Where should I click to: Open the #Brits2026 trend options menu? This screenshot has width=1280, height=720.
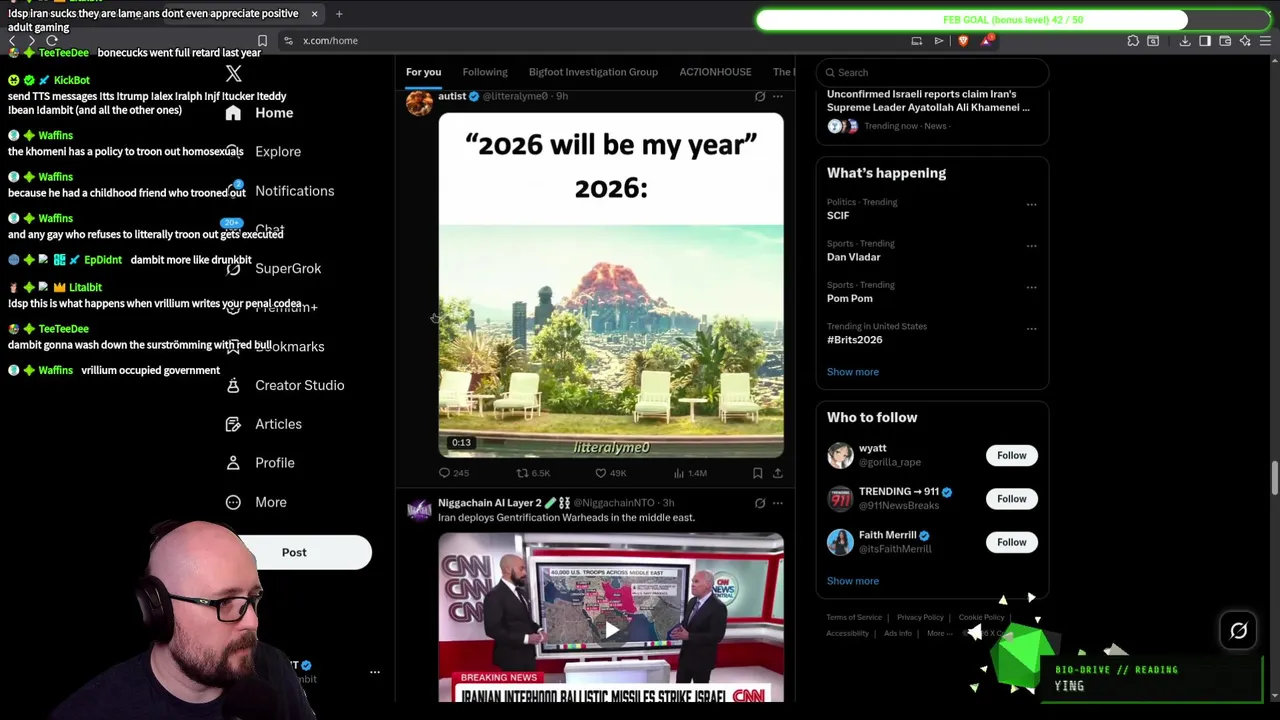(1031, 329)
